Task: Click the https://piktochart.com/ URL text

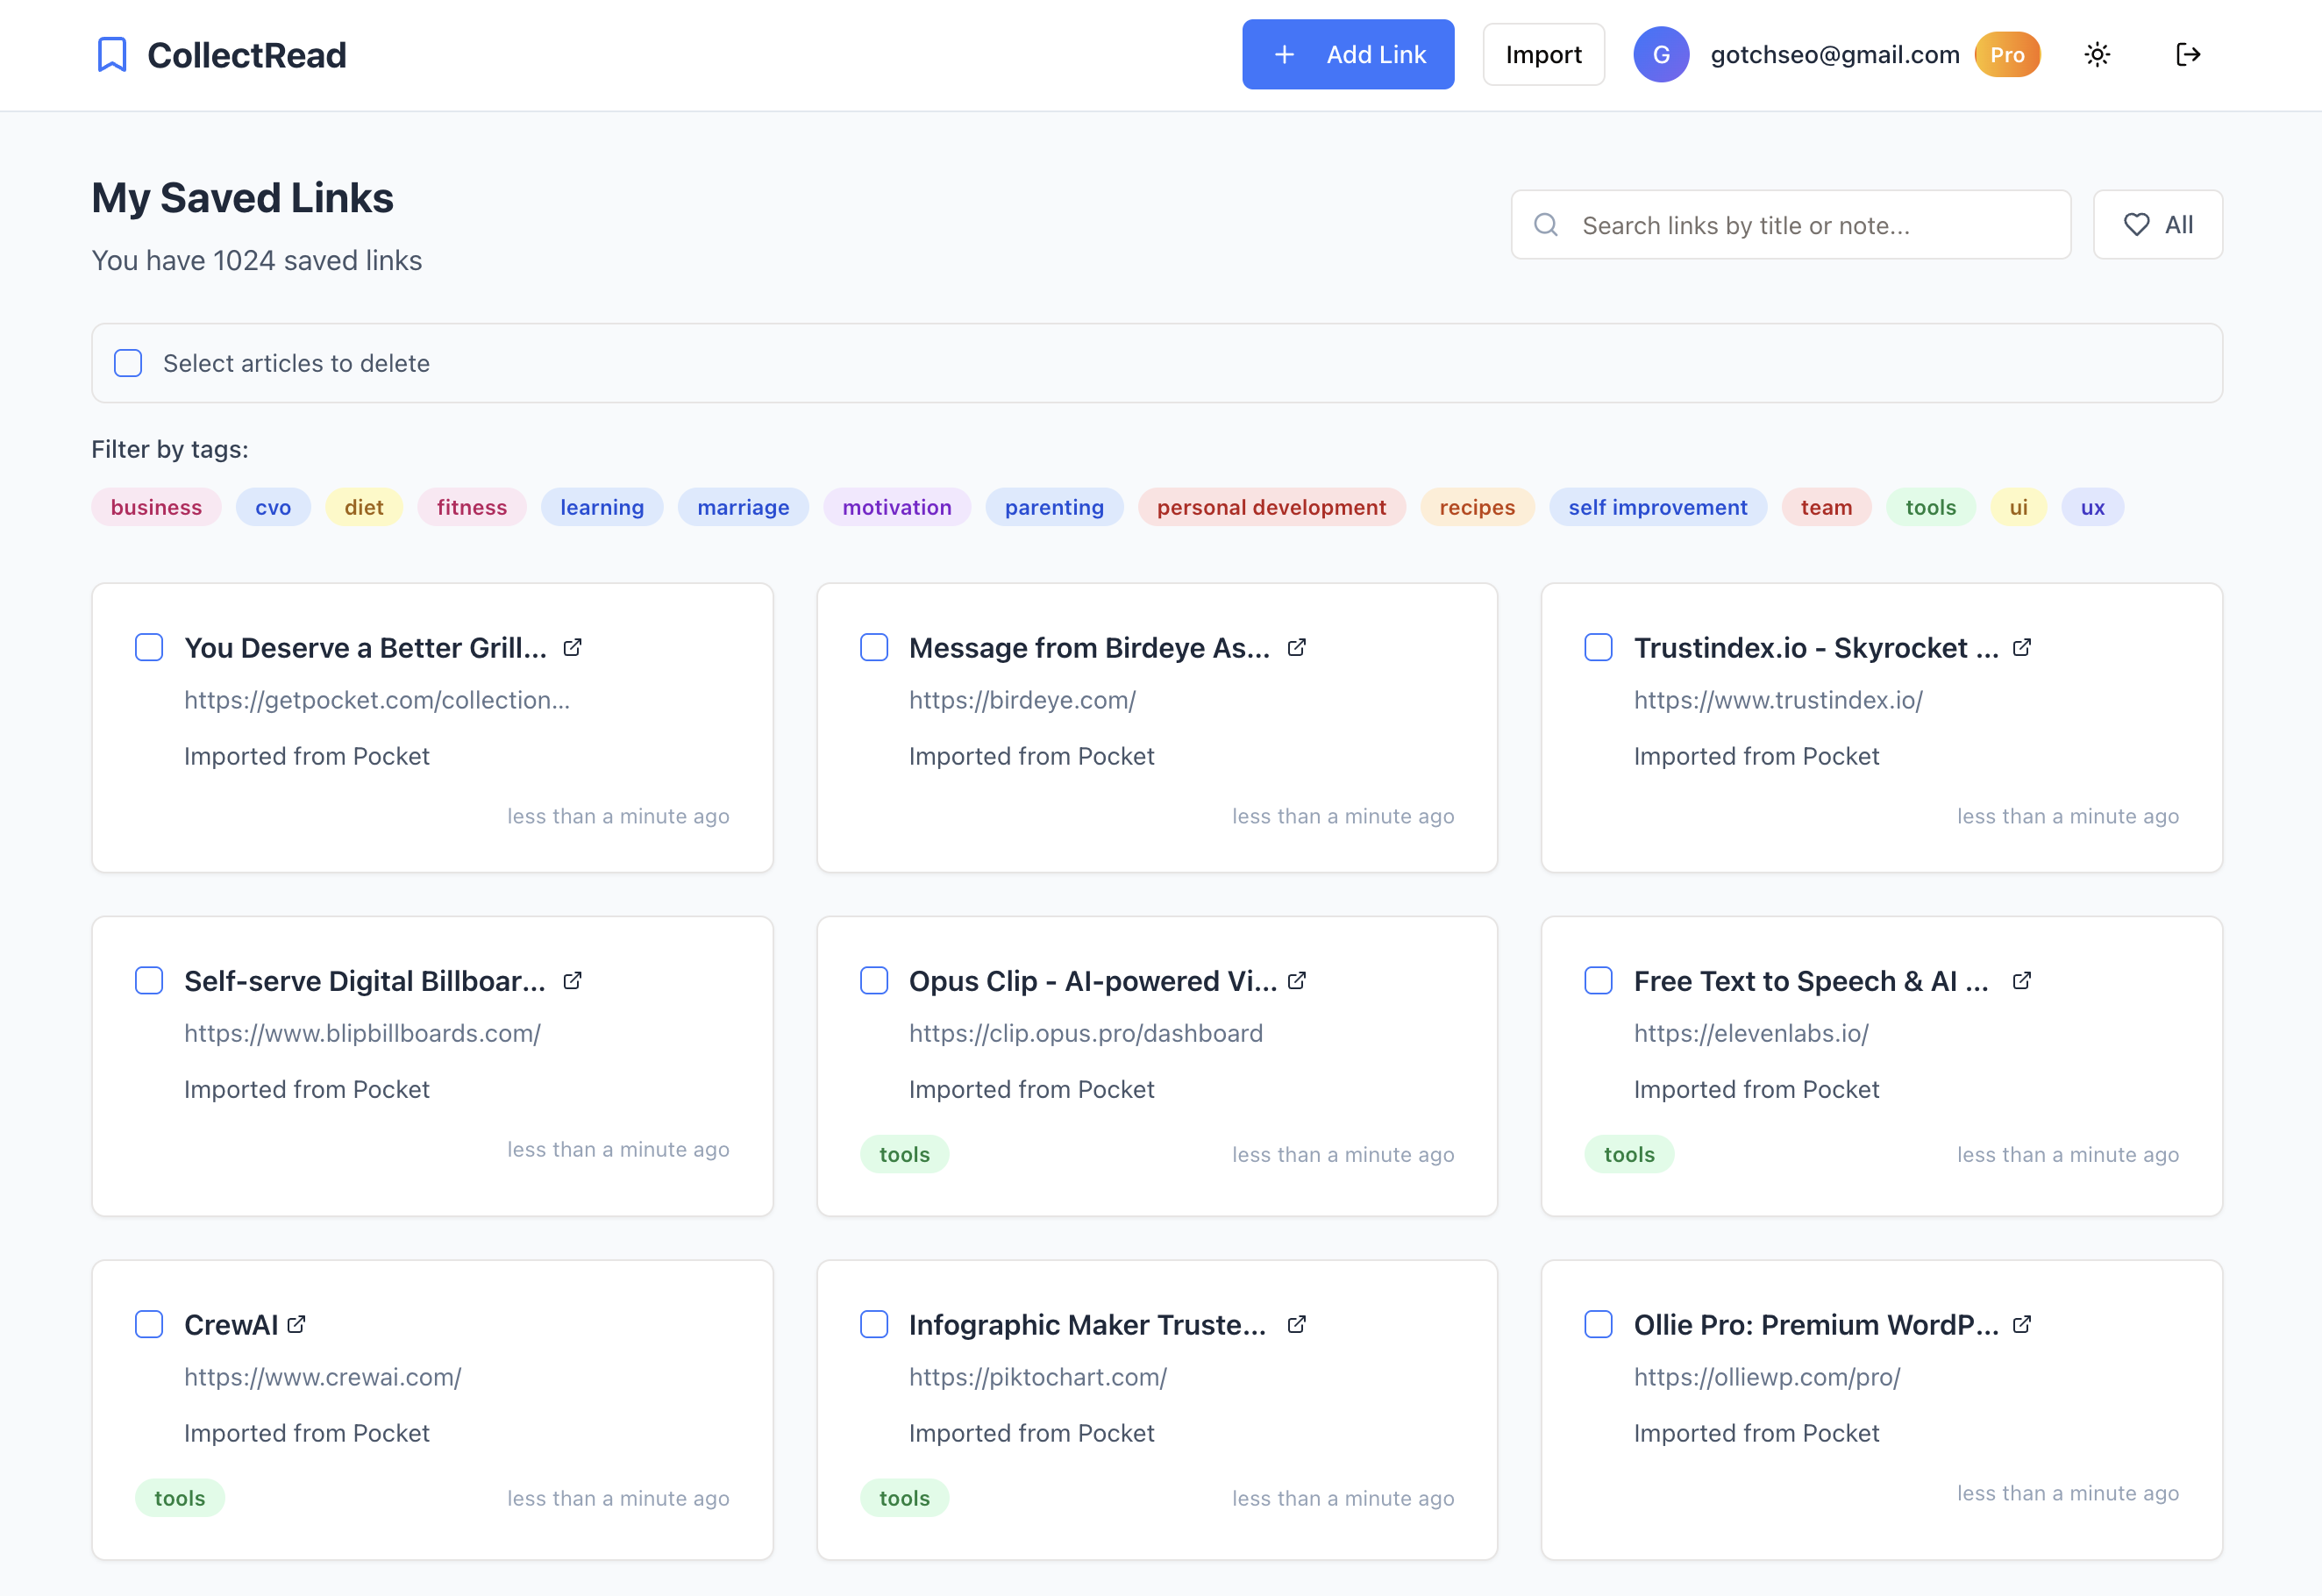Action: pyautogui.click(x=1038, y=1377)
